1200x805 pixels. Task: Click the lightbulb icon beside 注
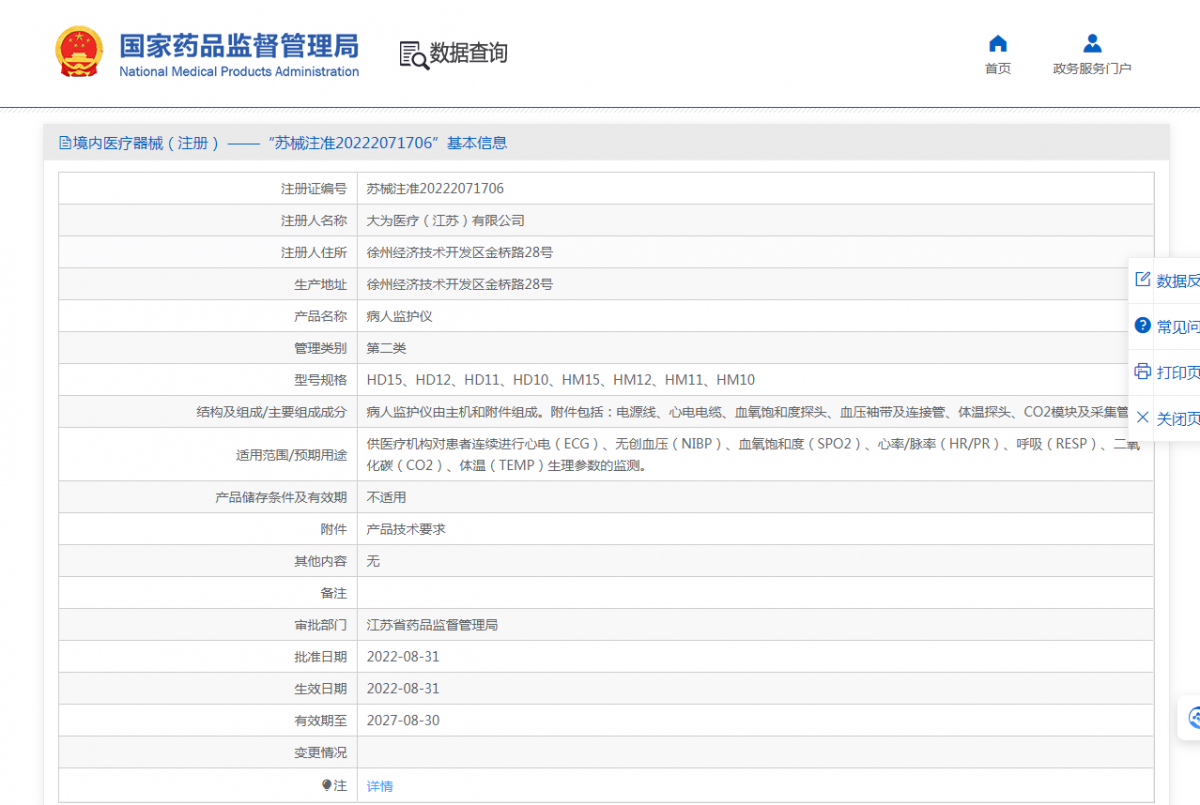[x=326, y=786]
